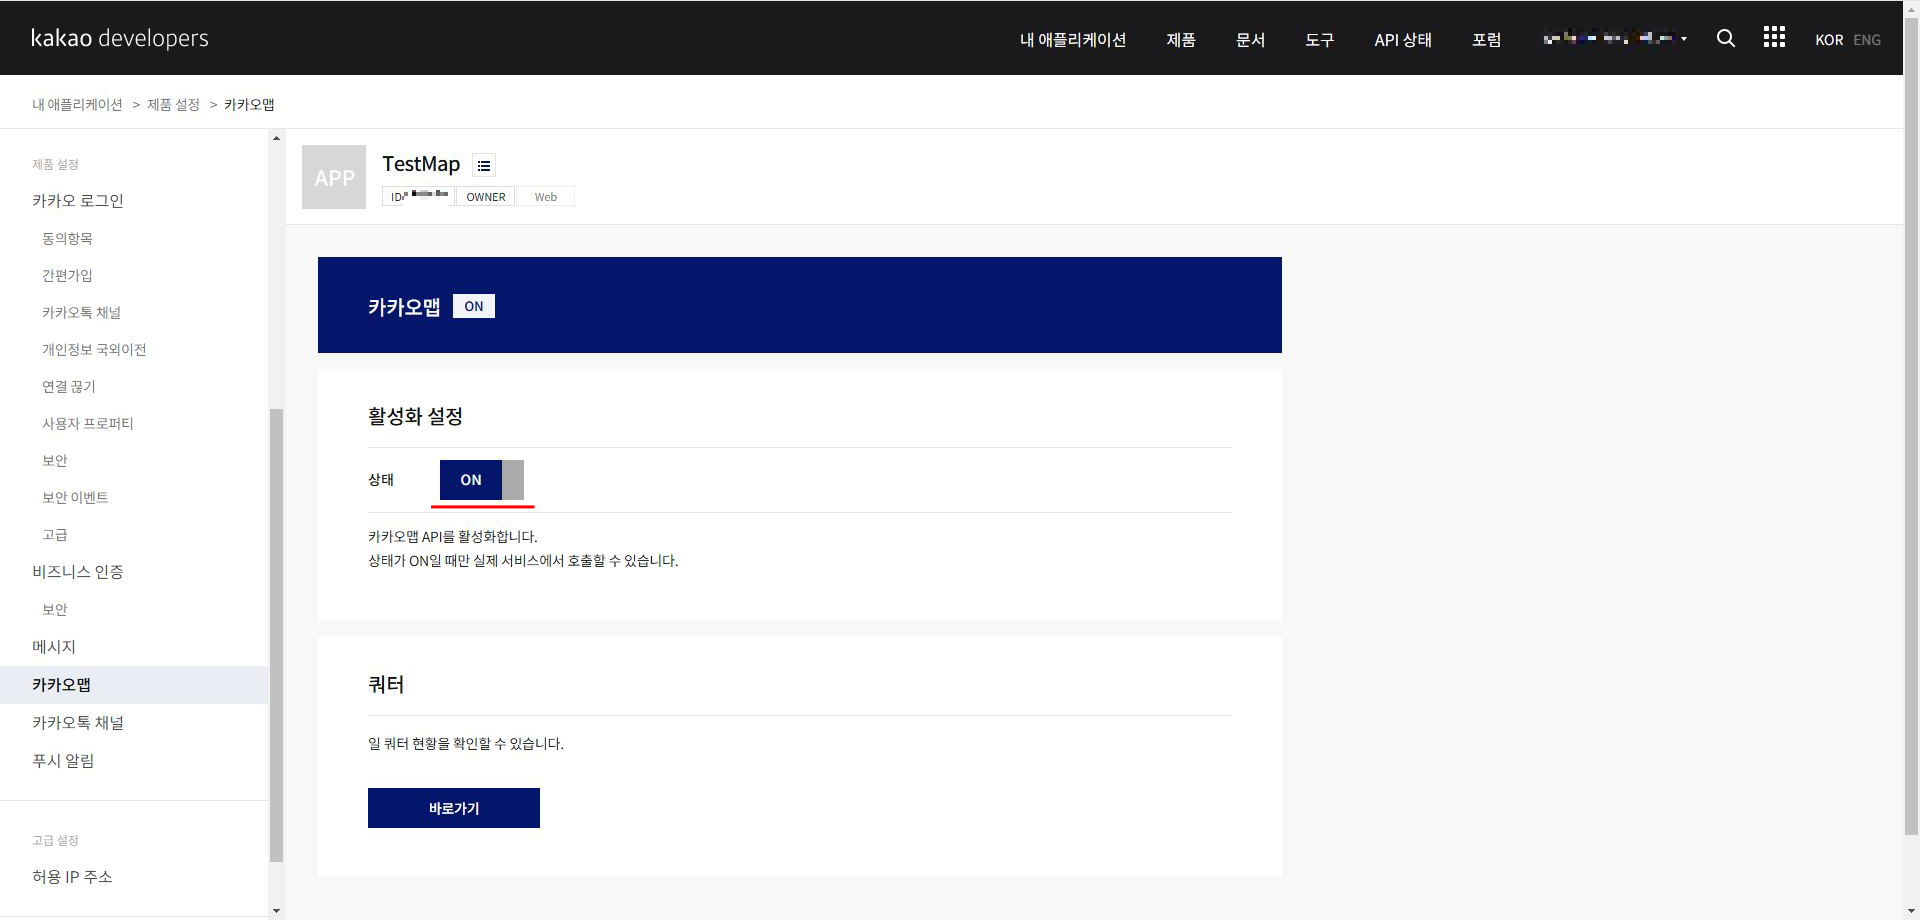Click the 바로가기 quota button
Viewport: 1920px width, 920px height.
[x=454, y=808]
